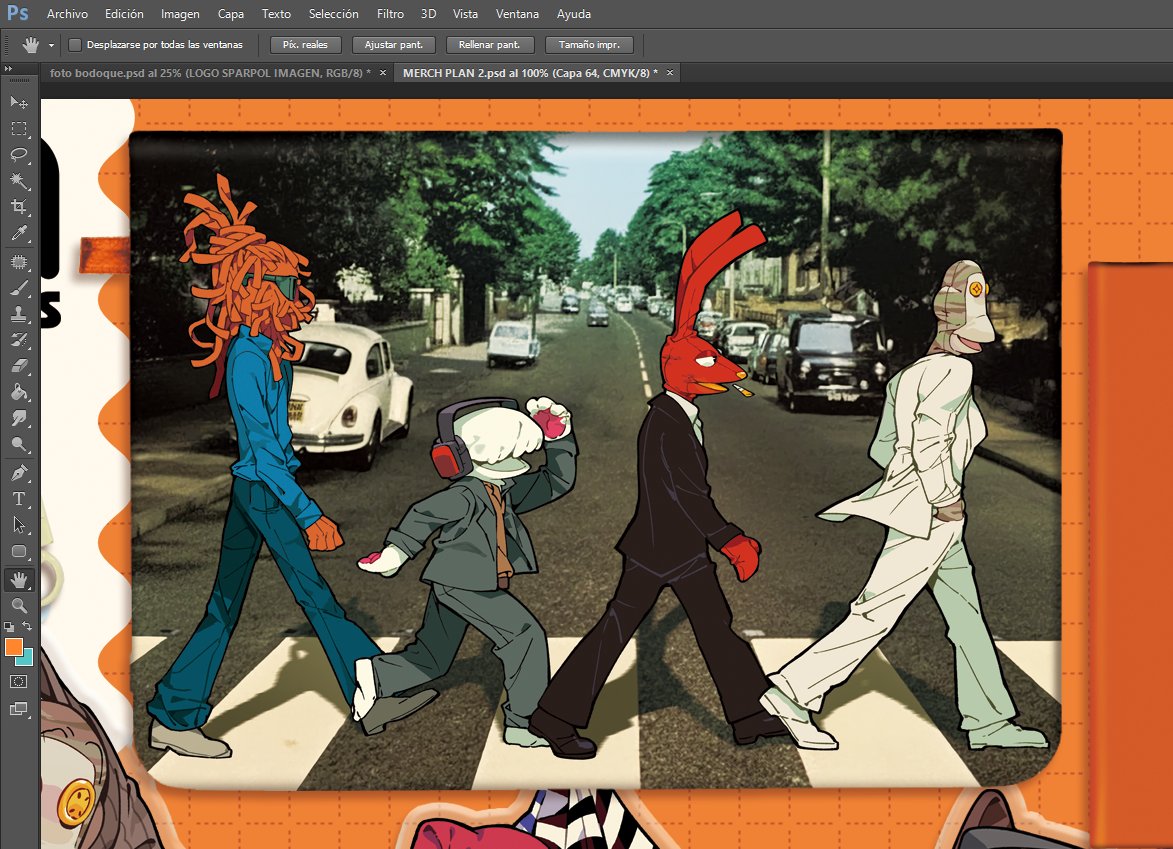Select the Eyedropper tool
This screenshot has height=849, width=1173.
tap(19, 233)
